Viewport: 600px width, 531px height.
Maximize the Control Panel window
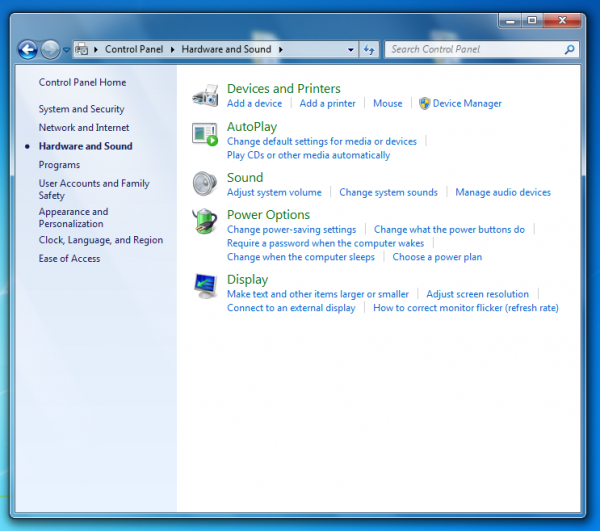click(532, 21)
